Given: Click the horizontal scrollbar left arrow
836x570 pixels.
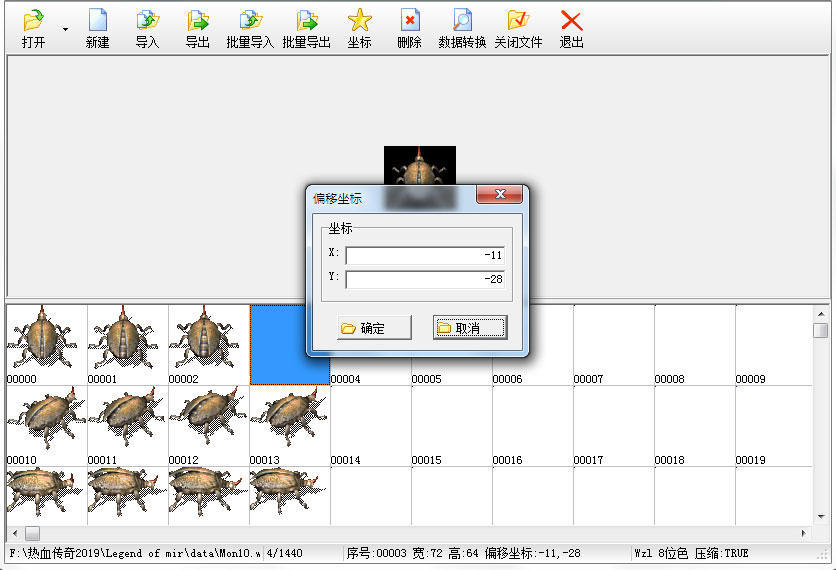Looking at the screenshot, I should (14, 534).
